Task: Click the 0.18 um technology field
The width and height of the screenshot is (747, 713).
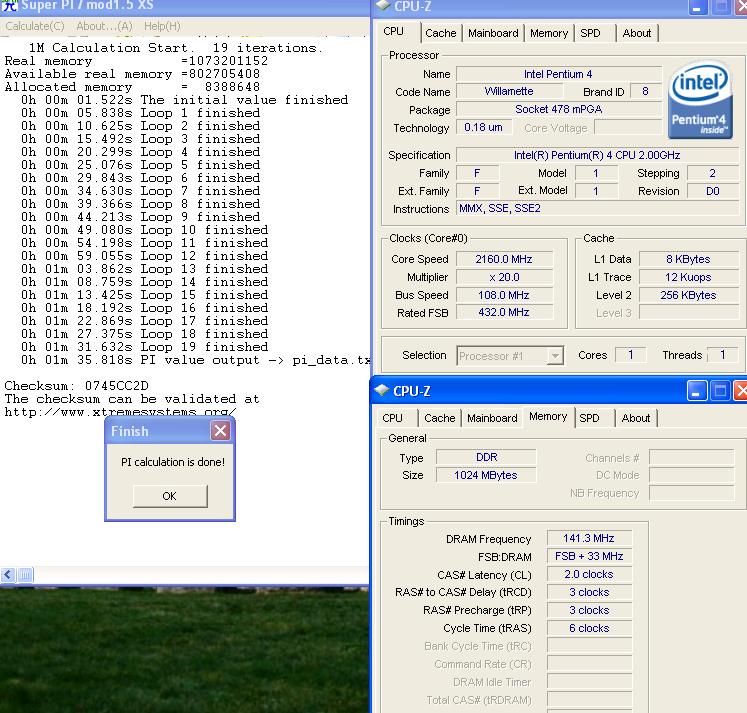Action: [x=484, y=127]
